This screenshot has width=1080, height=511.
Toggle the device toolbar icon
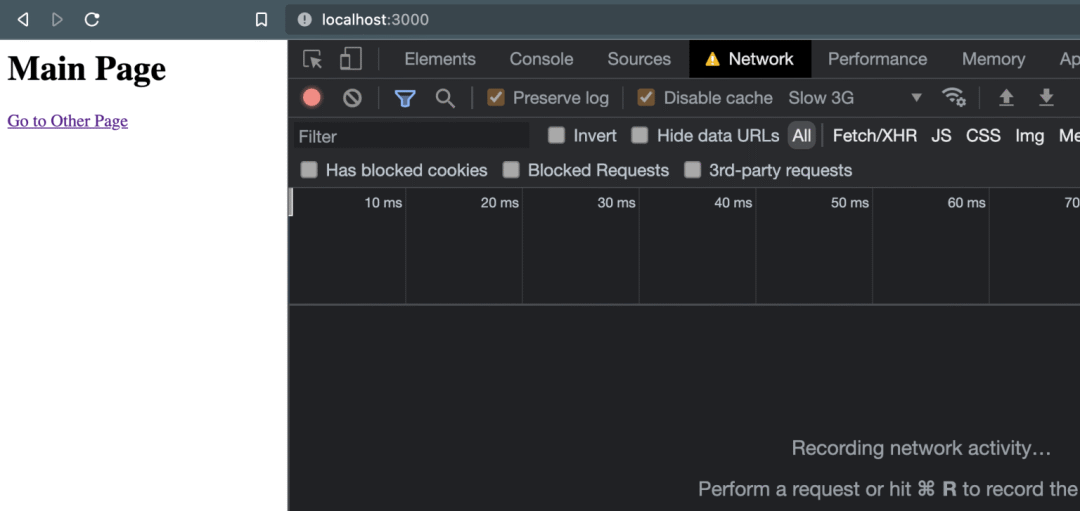(x=350, y=59)
